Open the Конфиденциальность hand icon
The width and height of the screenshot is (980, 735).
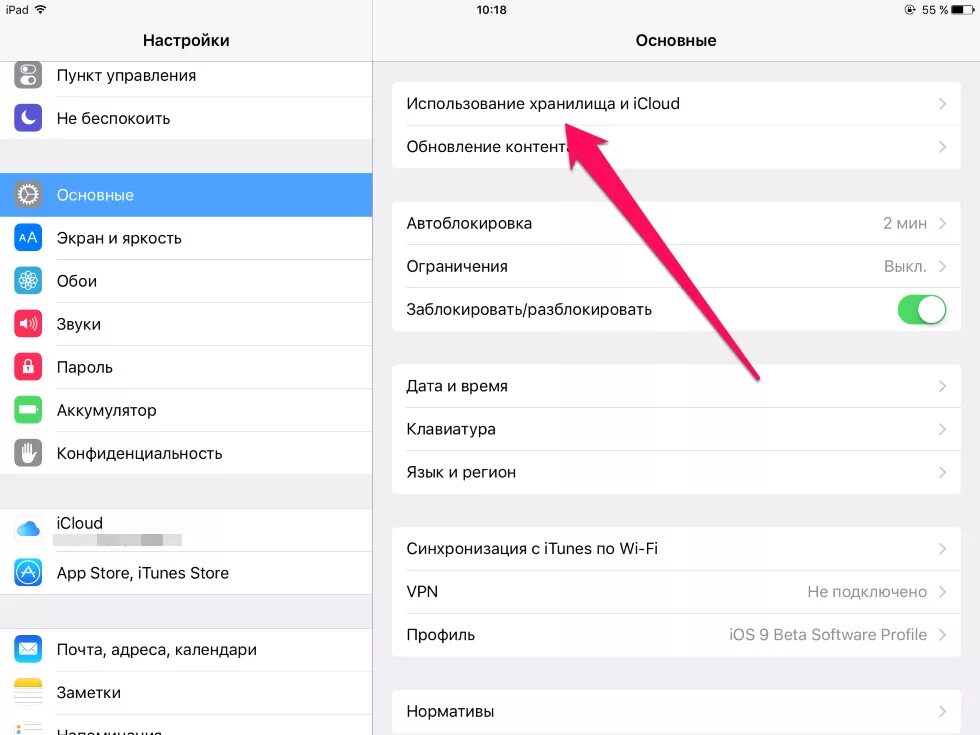28,453
